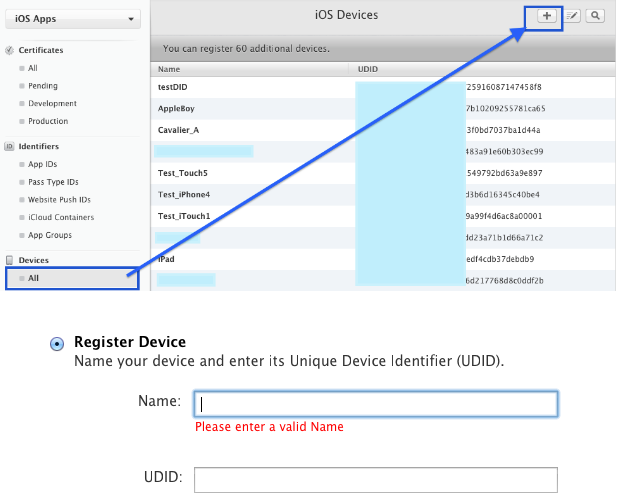Click the device Name input field
Screen dimensions: 617x502
tap(375, 404)
